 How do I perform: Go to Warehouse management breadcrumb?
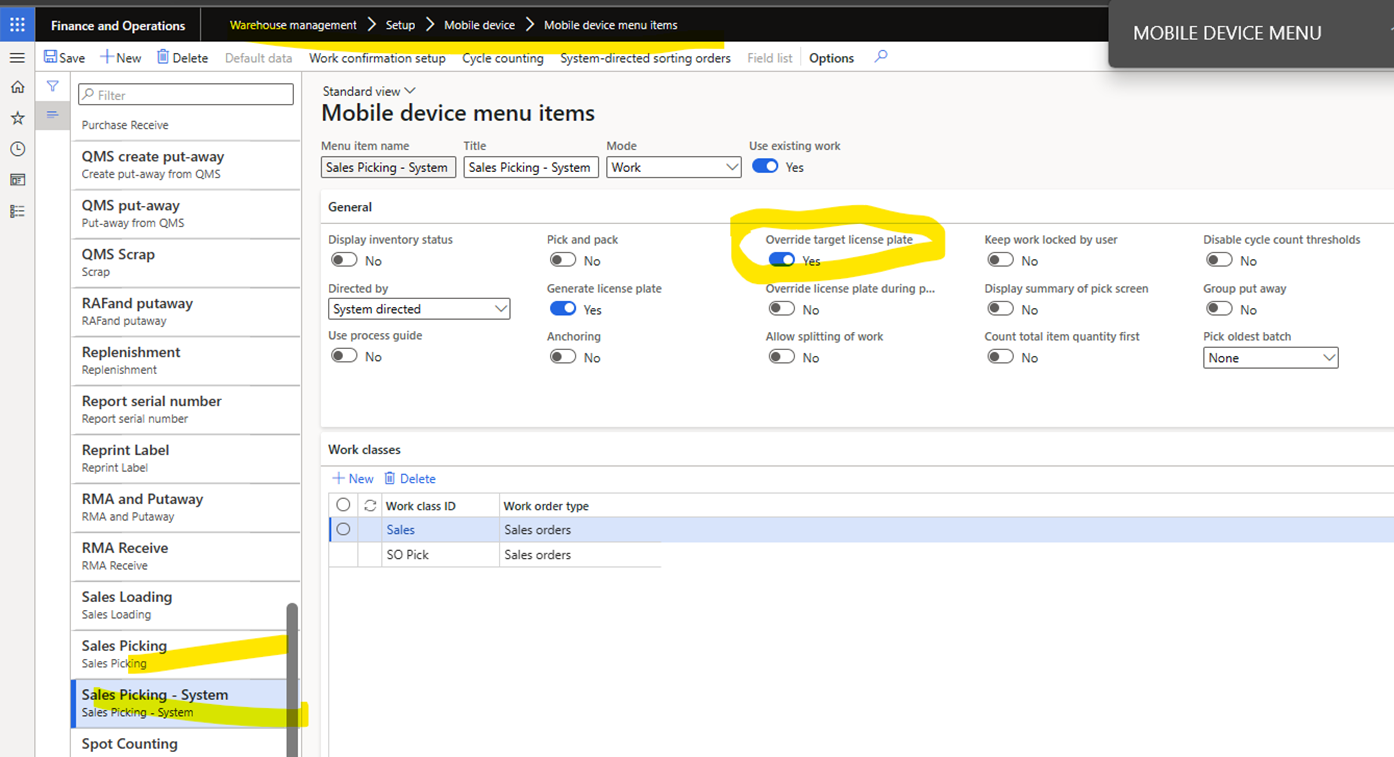coord(293,25)
